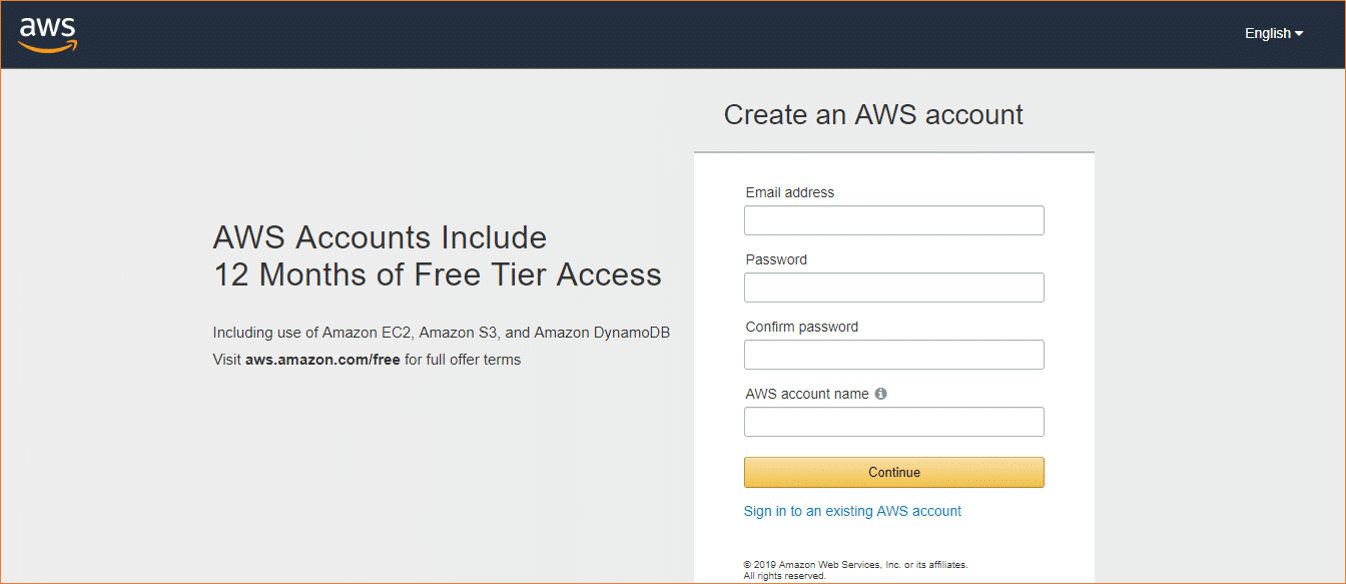Select the Confirm password text box
This screenshot has height=584, width=1346.
[x=894, y=354]
